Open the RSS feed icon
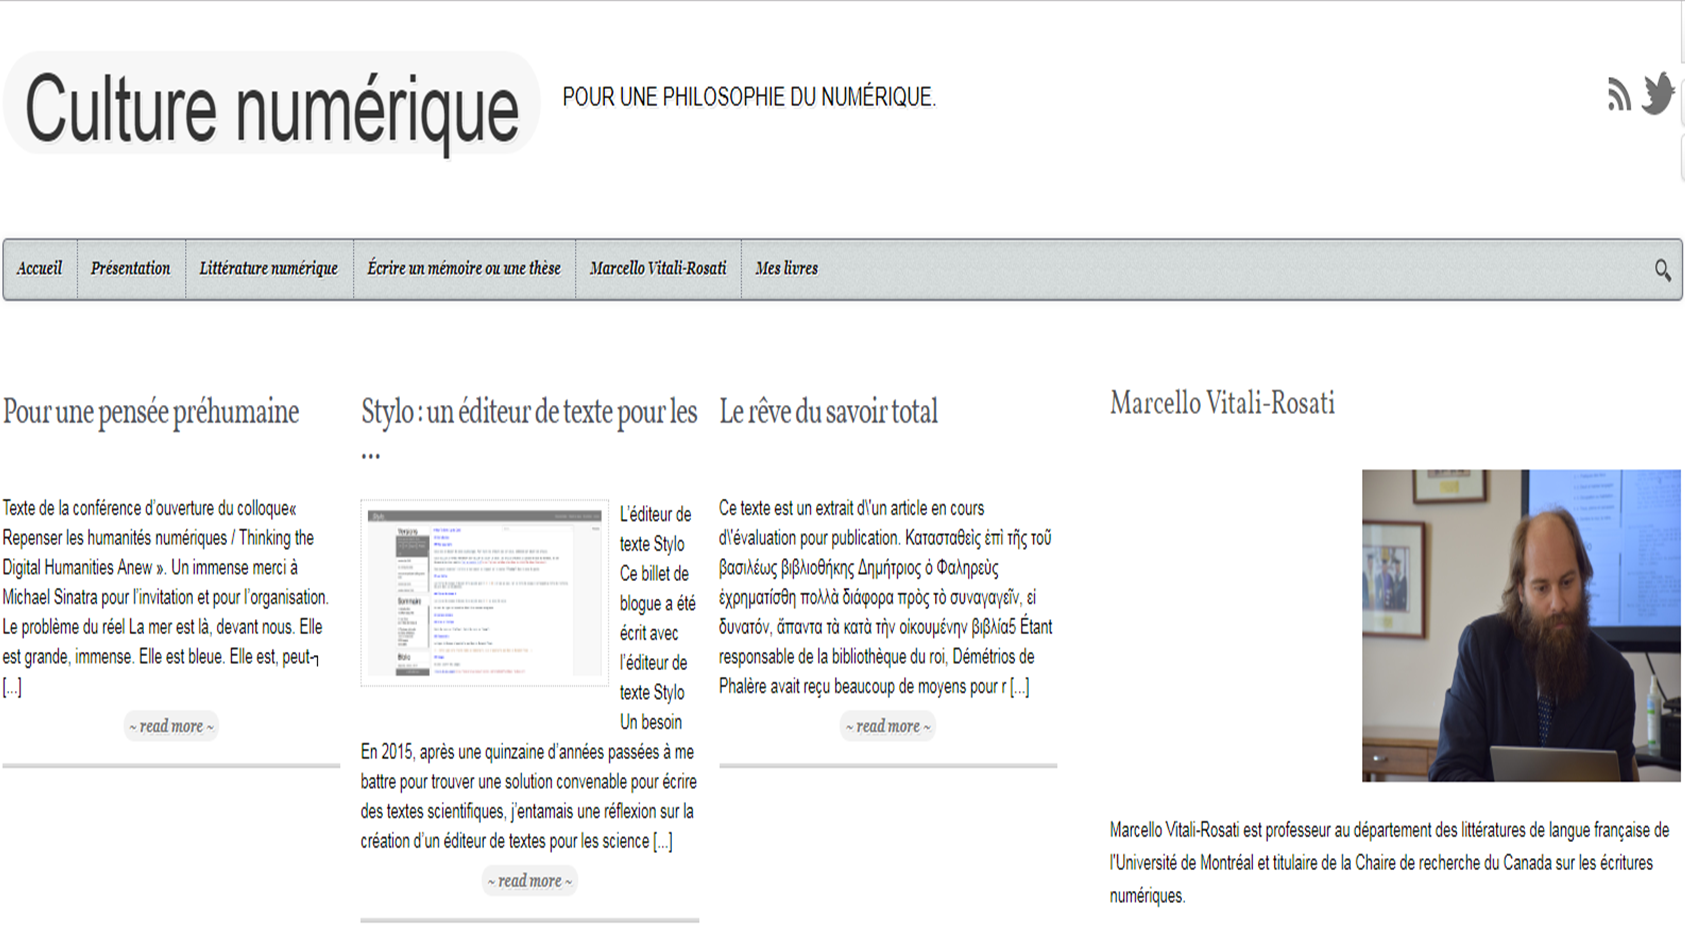Image resolution: width=1685 pixels, height=938 pixels. point(1618,95)
